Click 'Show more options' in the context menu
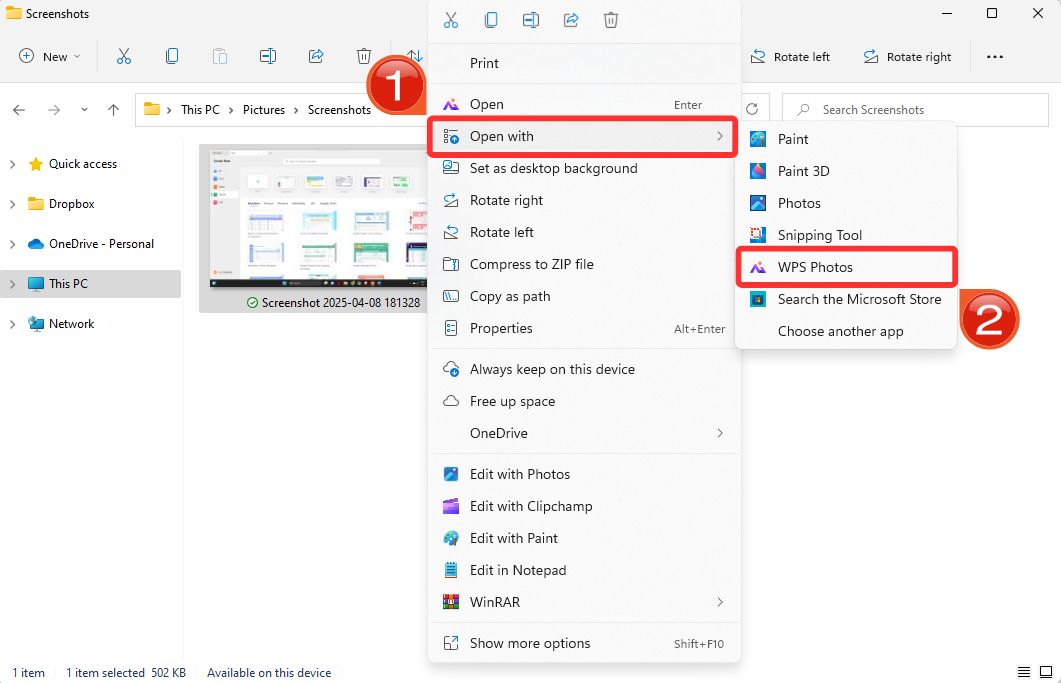The height and width of the screenshot is (683, 1061). pos(531,643)
